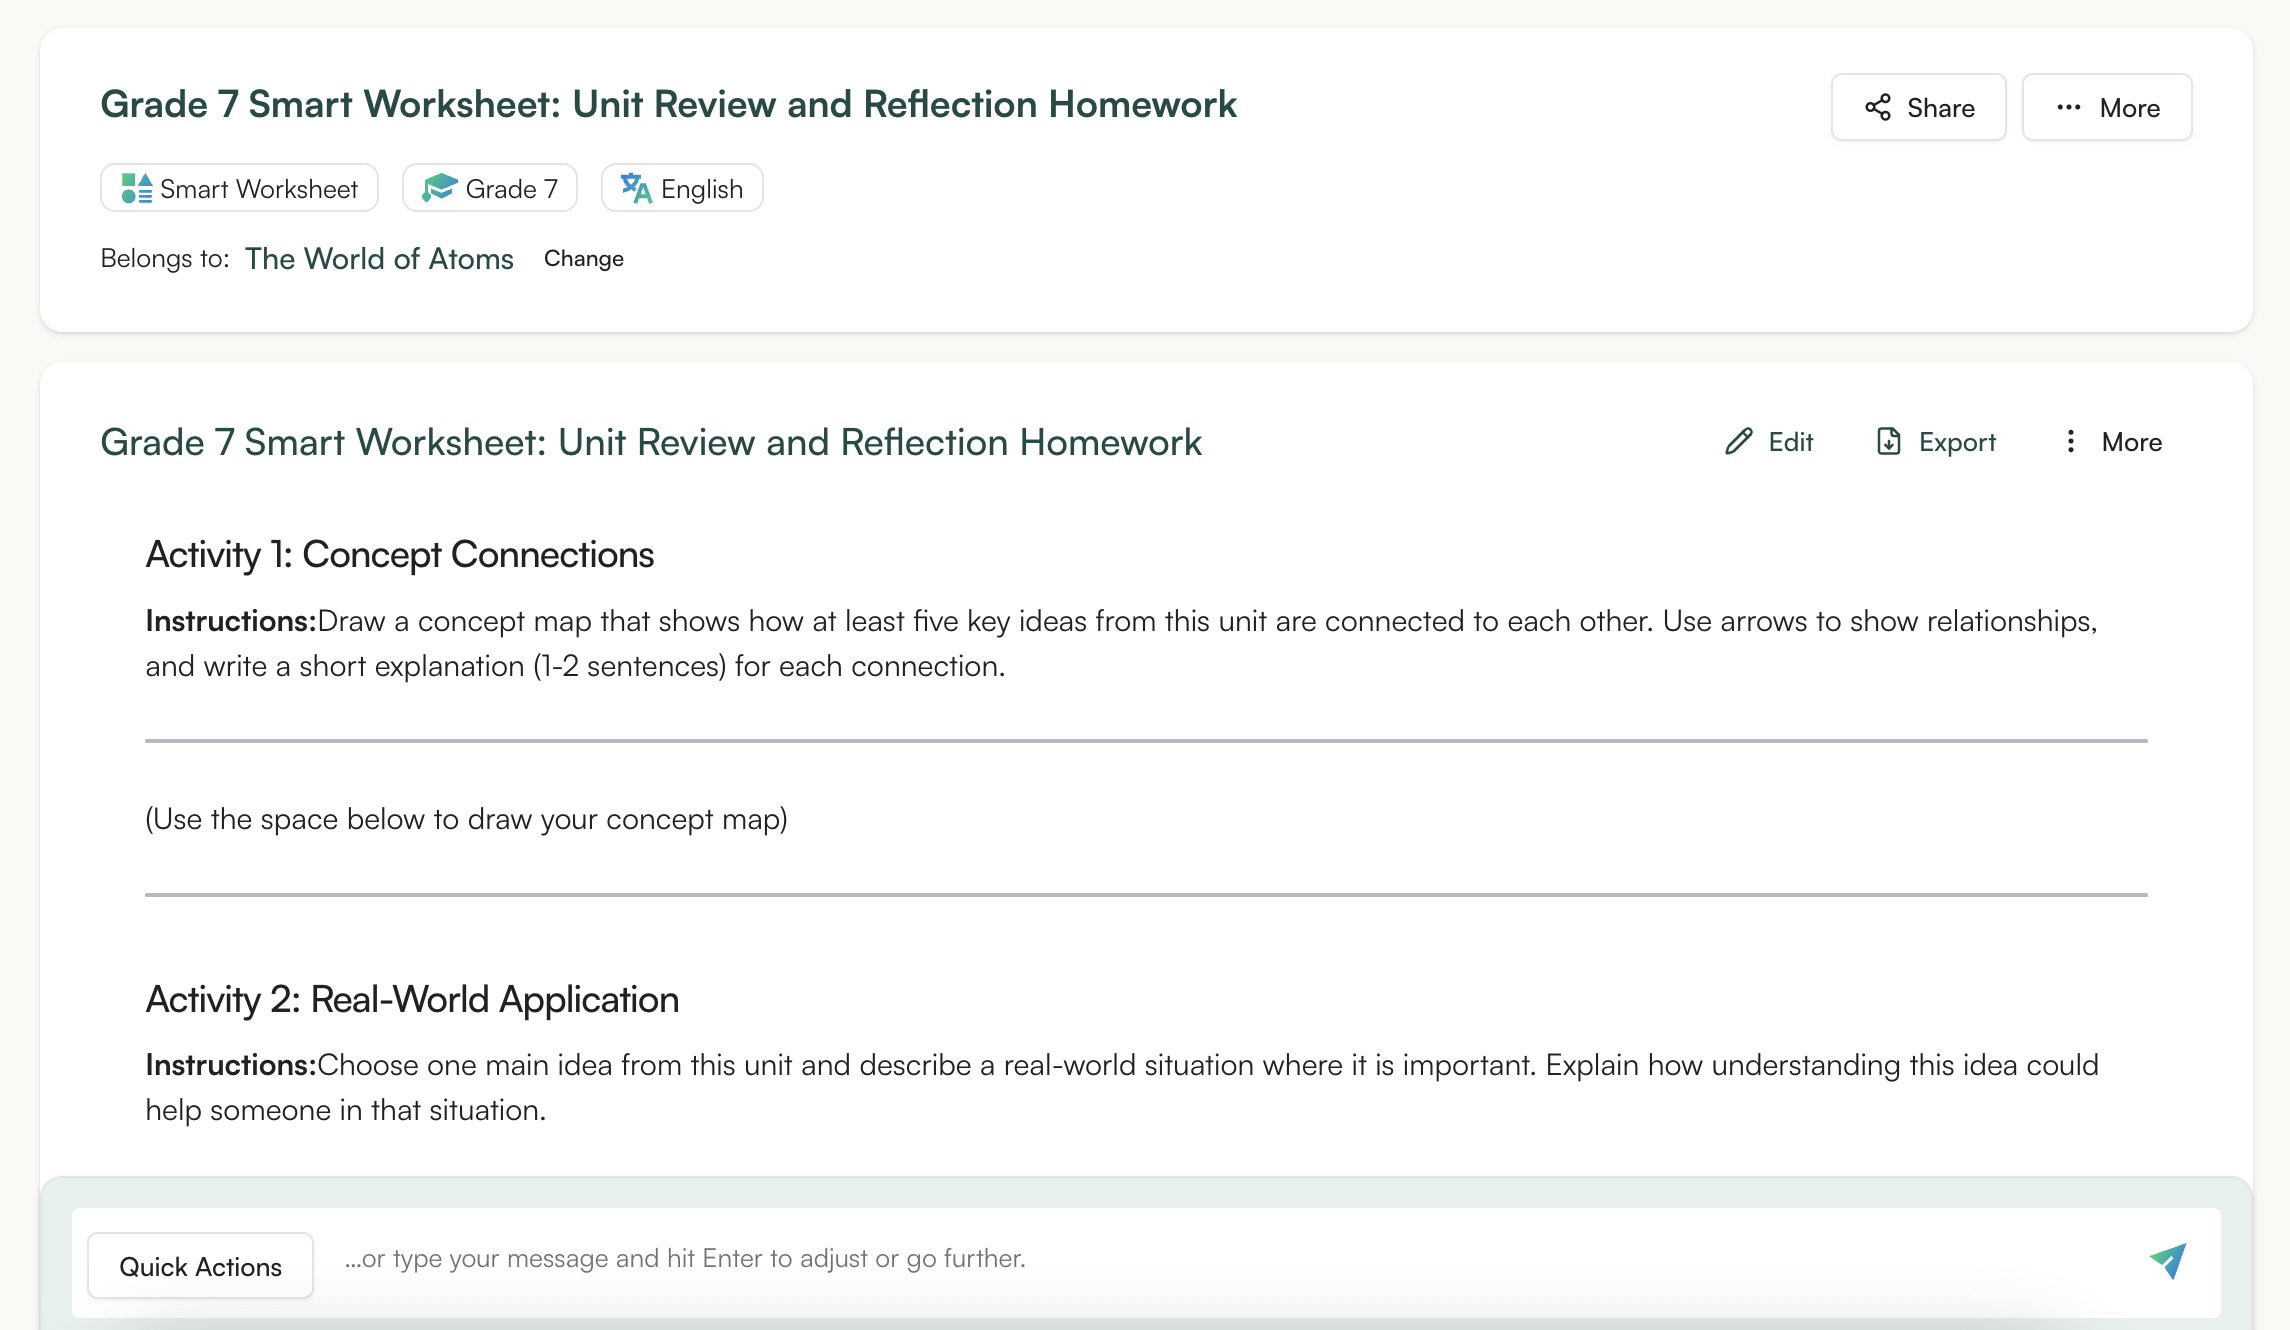Open the More menu in the header

click(2106, 107)
